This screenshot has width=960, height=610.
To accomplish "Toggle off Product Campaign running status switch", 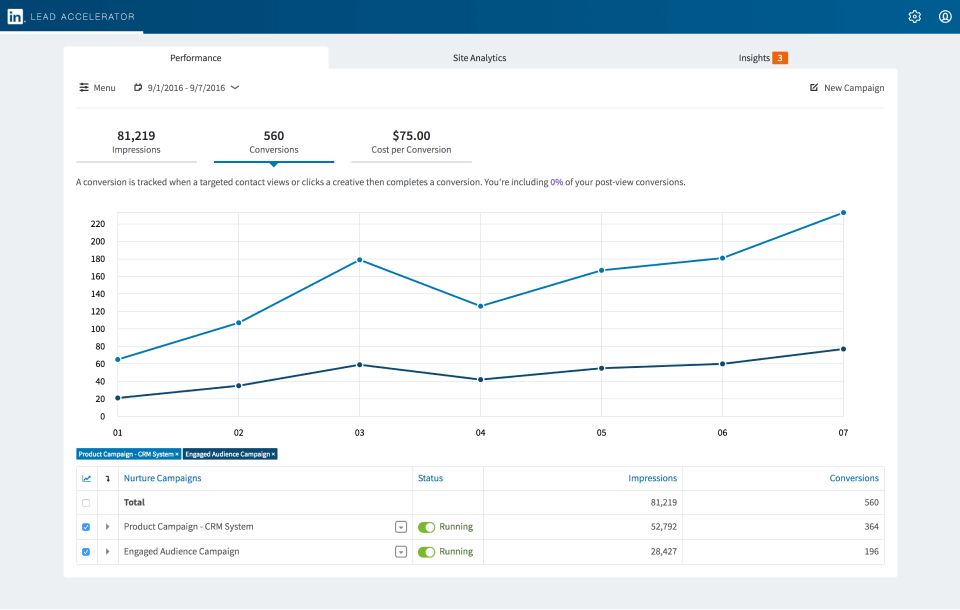I will 426,527.
